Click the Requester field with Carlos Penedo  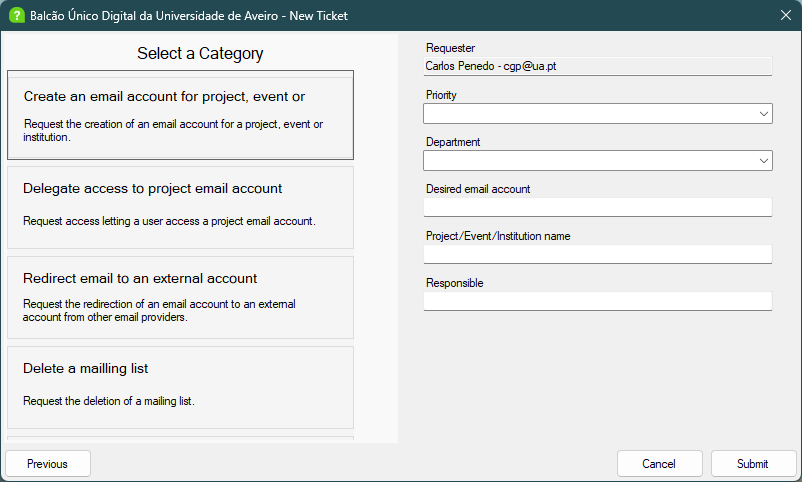click(x=597, y=66)
